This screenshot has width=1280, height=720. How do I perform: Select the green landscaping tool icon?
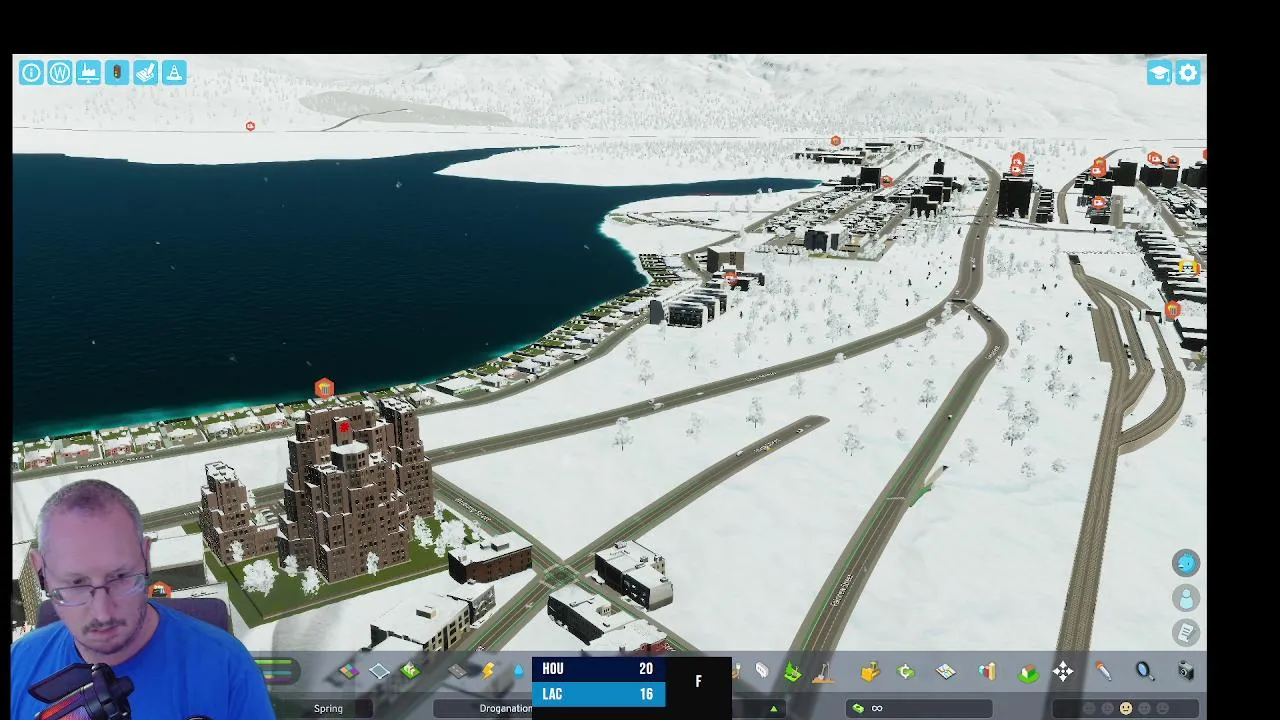pos(792,672)
